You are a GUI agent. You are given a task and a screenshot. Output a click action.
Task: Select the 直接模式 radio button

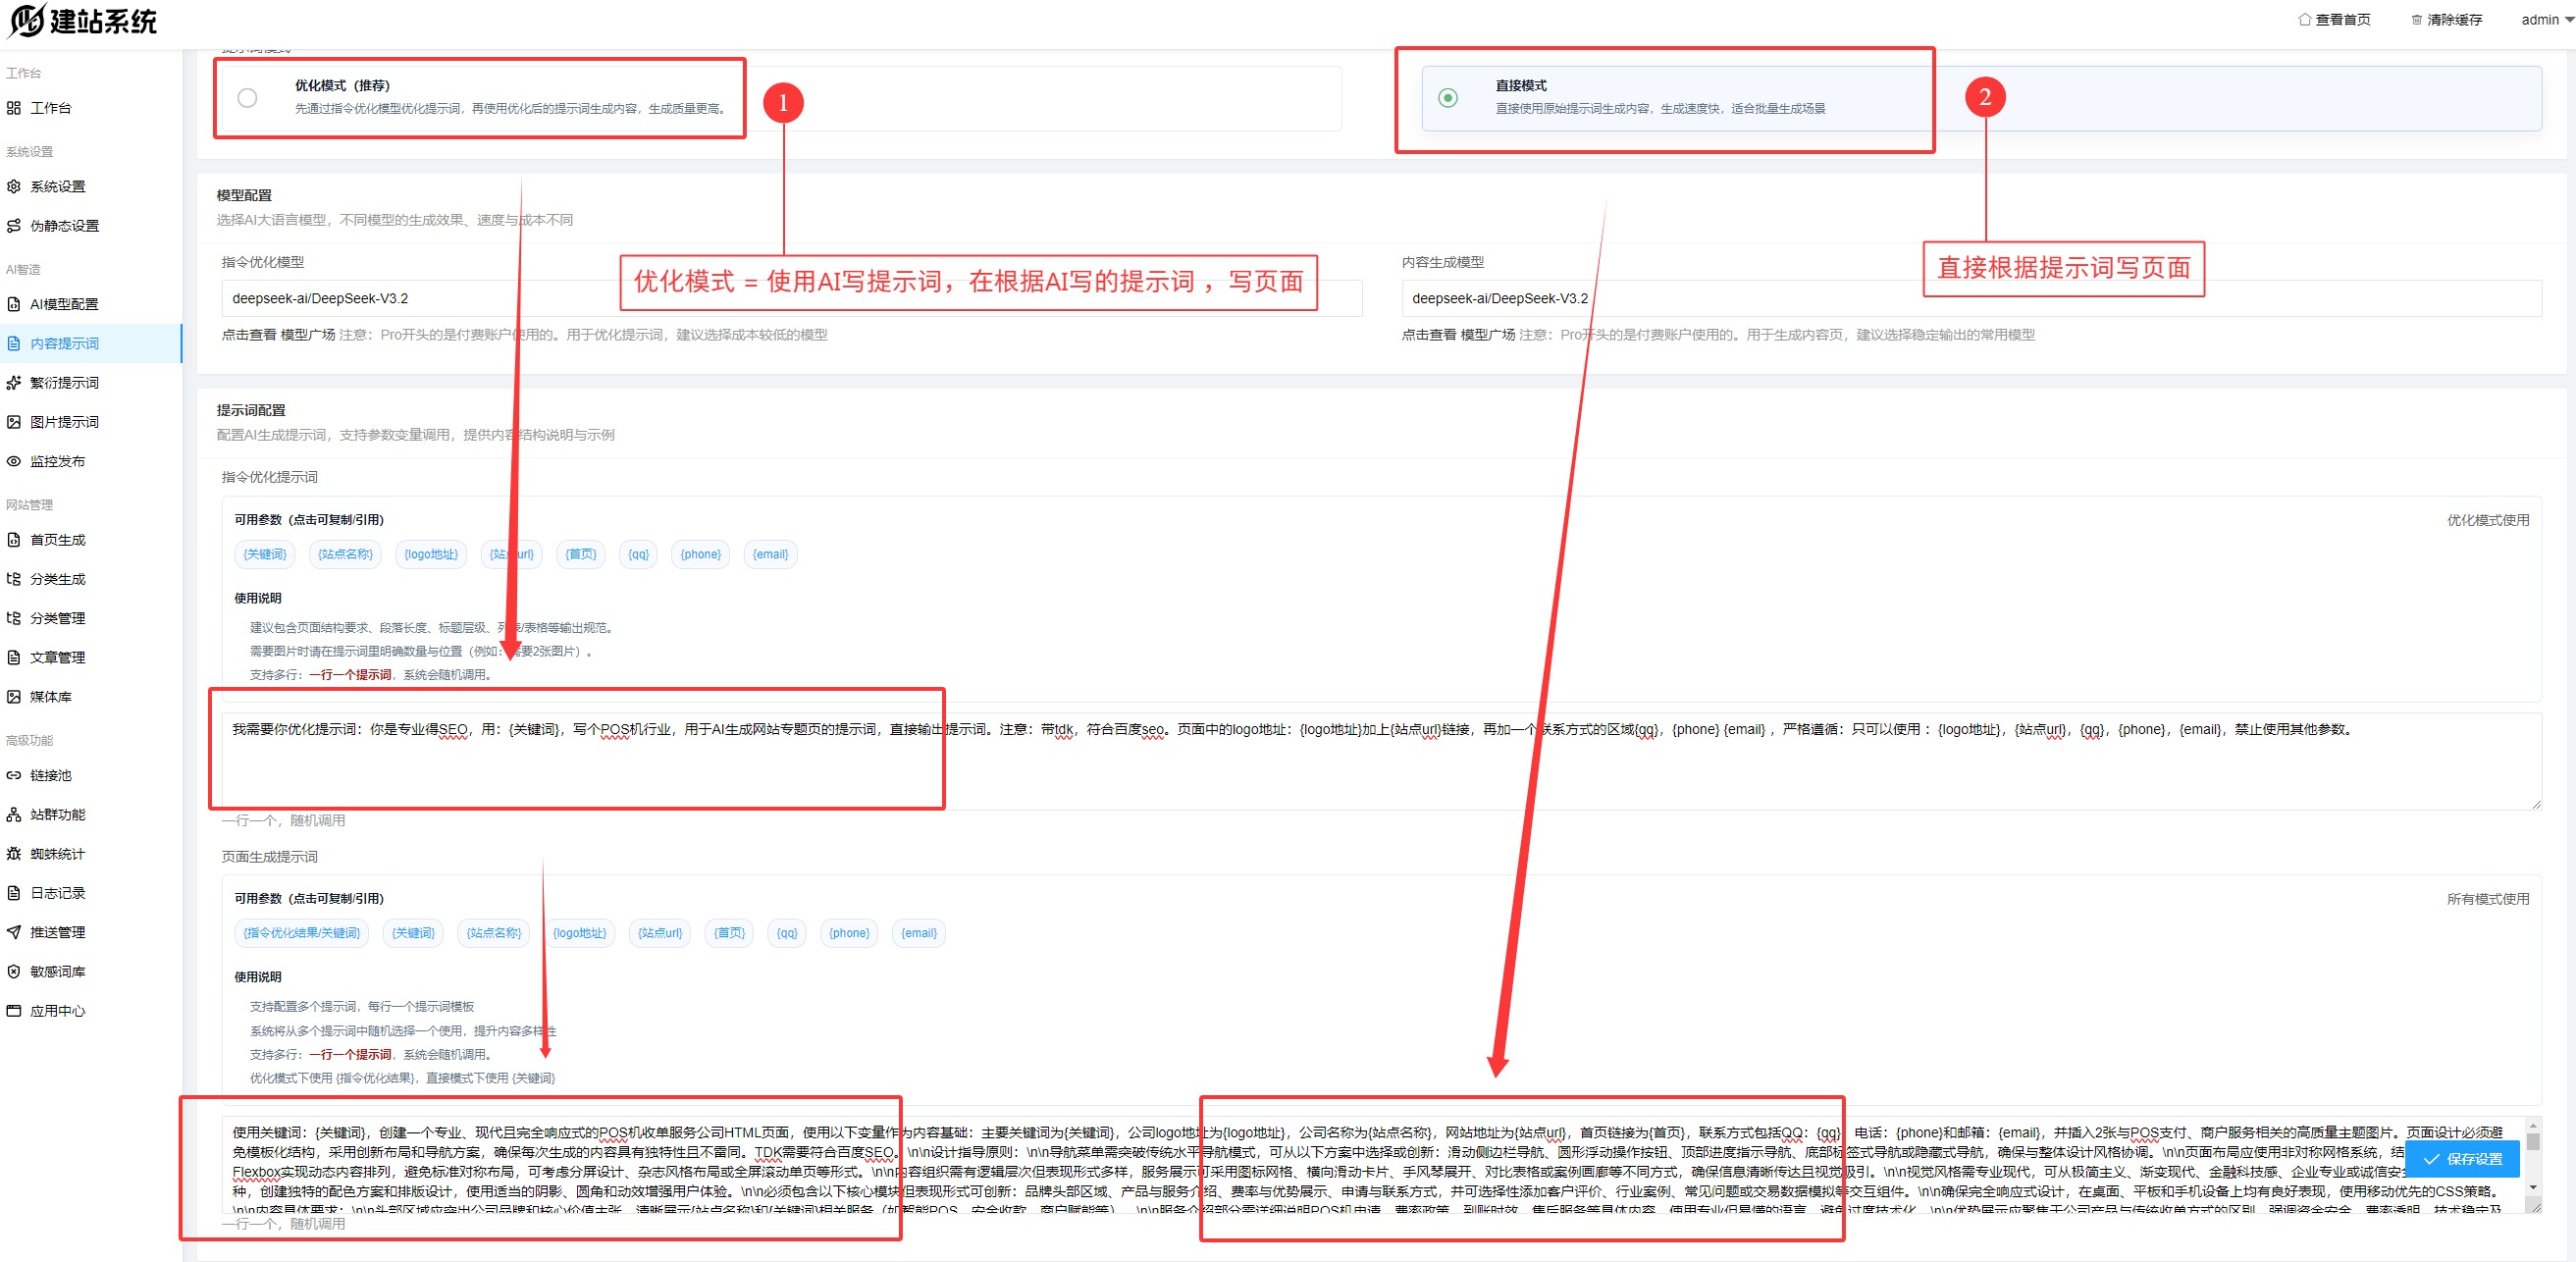tap(1447, 98)
